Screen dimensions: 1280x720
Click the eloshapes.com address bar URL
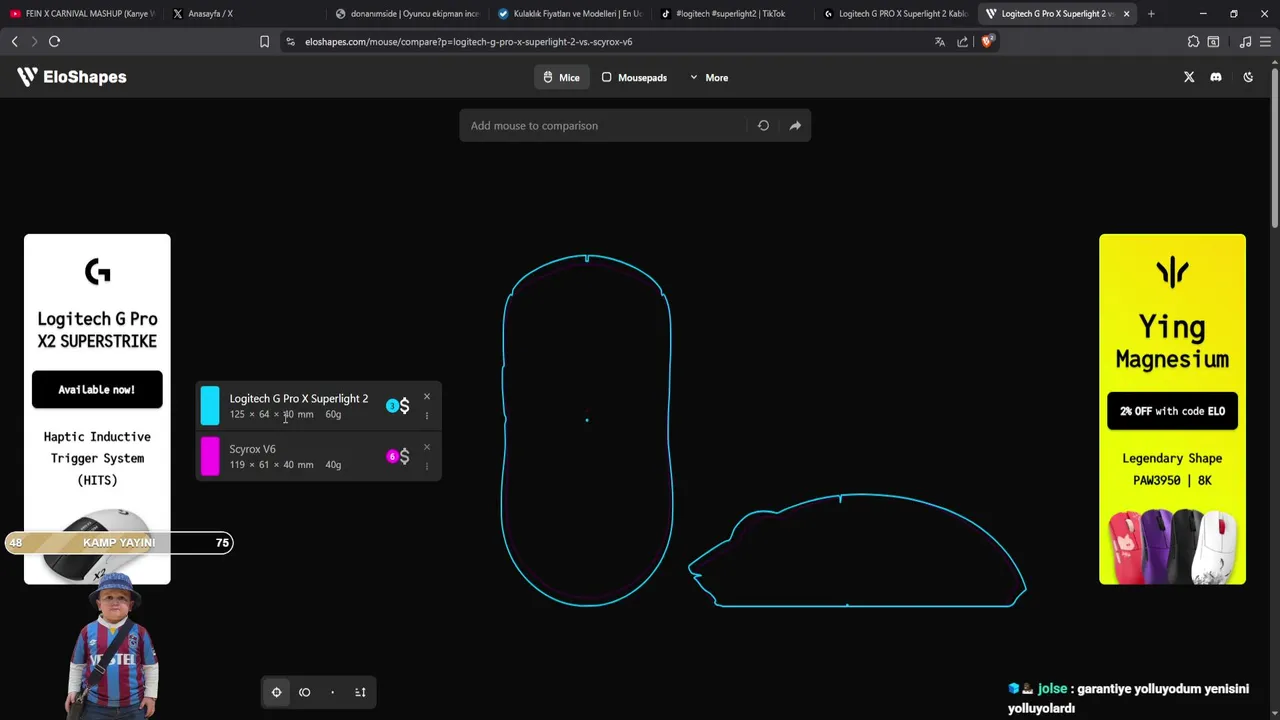(468, 42)
